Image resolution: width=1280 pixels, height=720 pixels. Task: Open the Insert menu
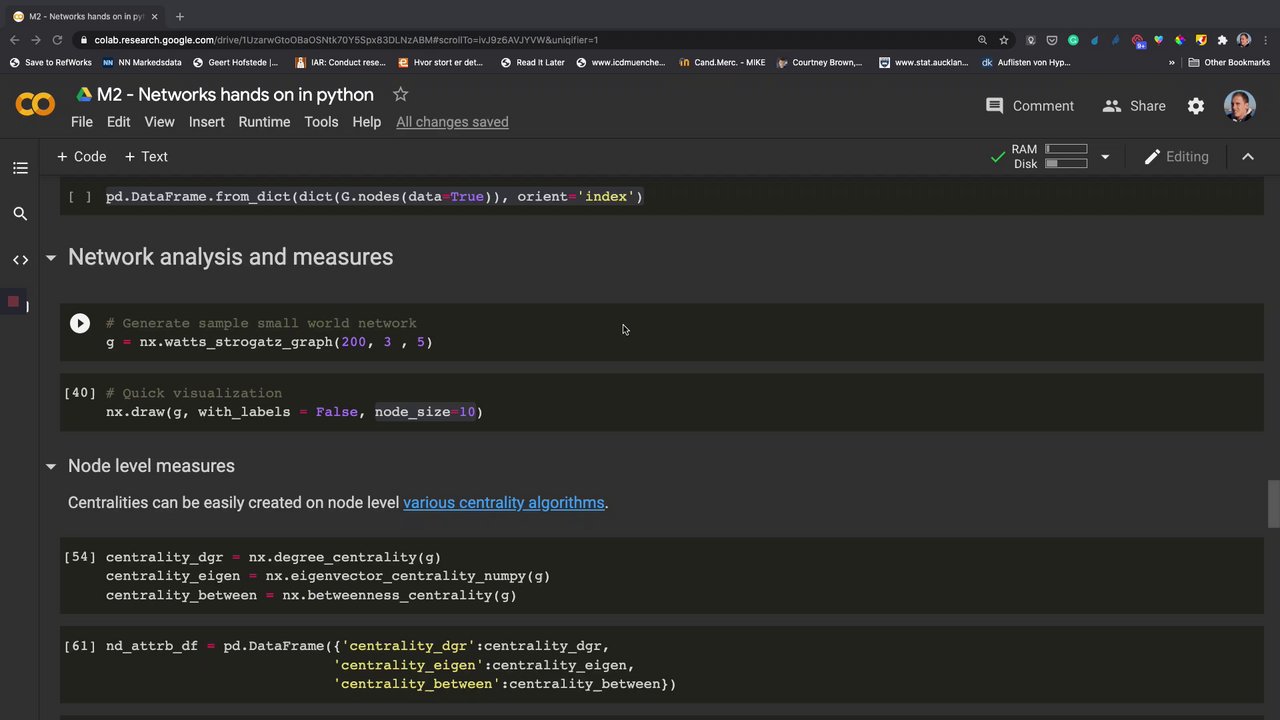click(206, 122)
